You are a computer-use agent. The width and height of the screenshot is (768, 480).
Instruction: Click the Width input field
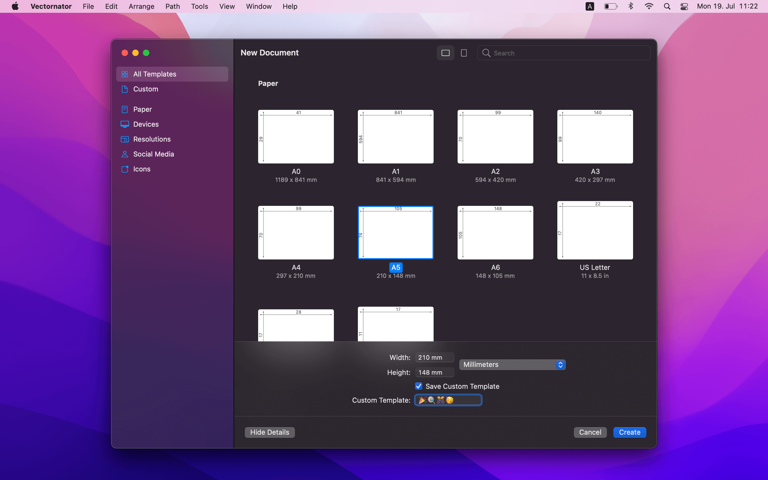click(434, 358)
